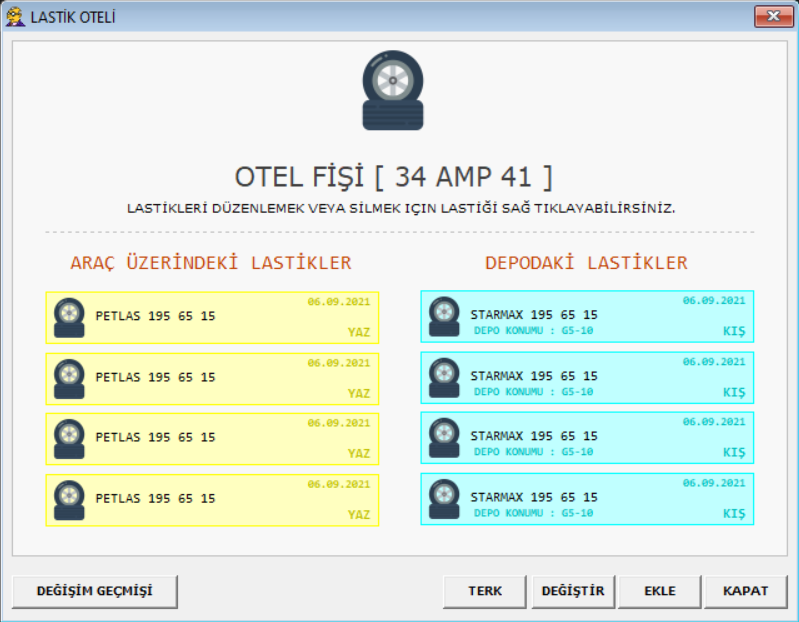Select tire icon of second STARMAX card

coord(444,377)
